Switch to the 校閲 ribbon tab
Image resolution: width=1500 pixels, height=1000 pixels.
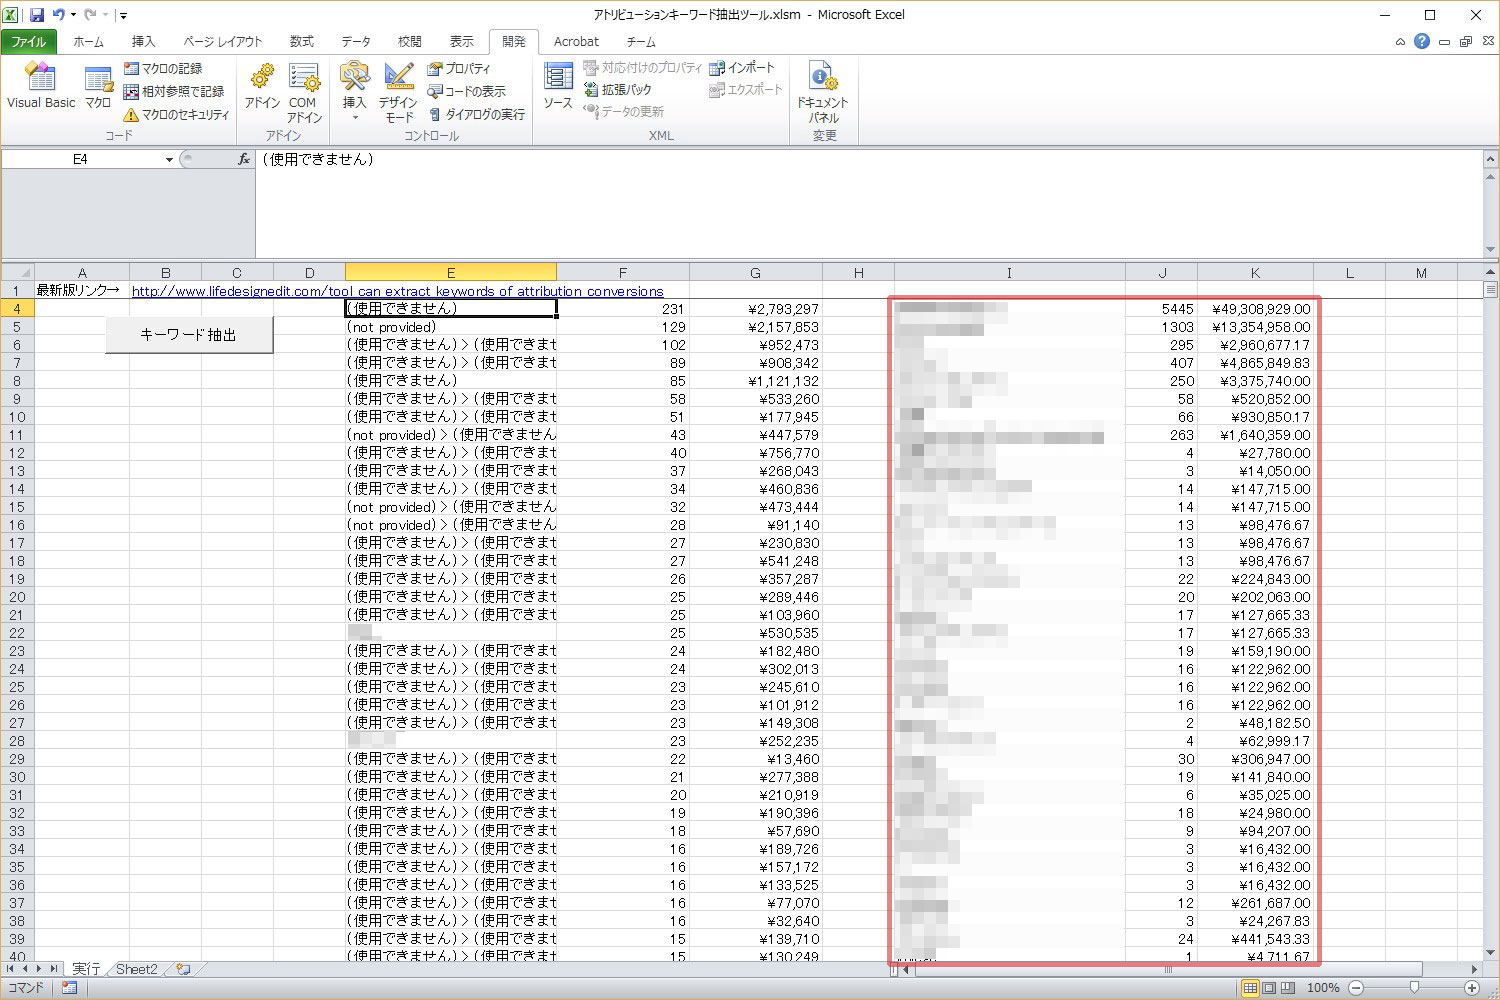[410, 42]
